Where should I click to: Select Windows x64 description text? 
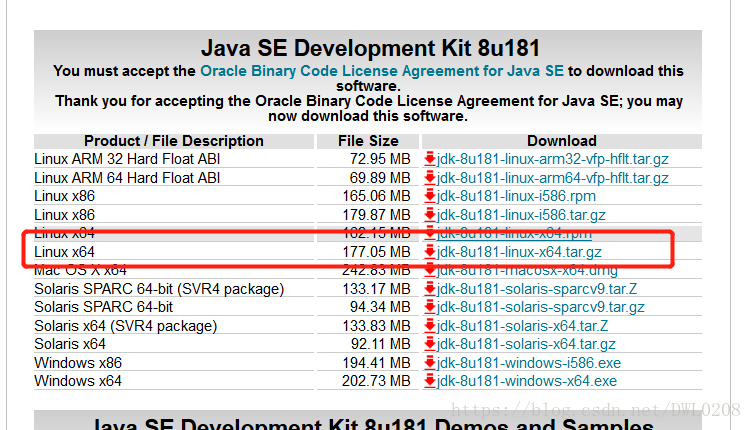78,381
